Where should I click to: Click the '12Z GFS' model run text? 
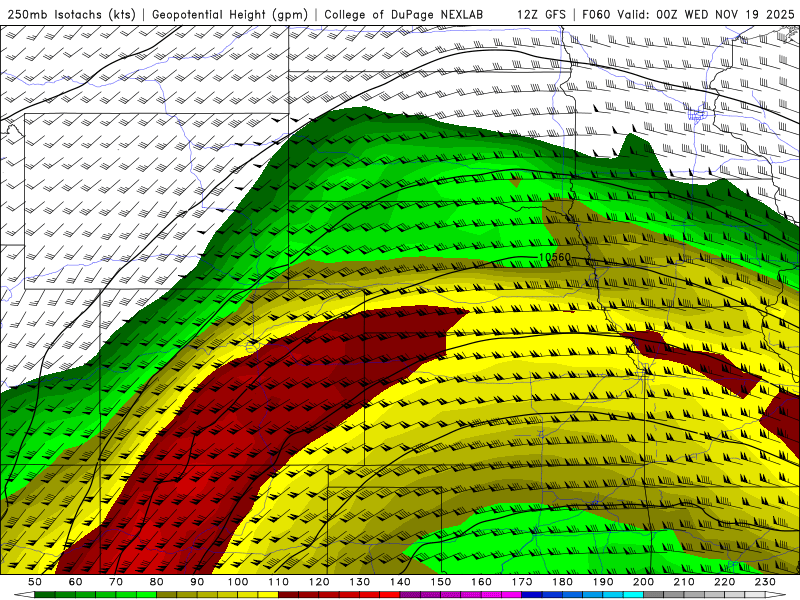click(x=541, y=15)
